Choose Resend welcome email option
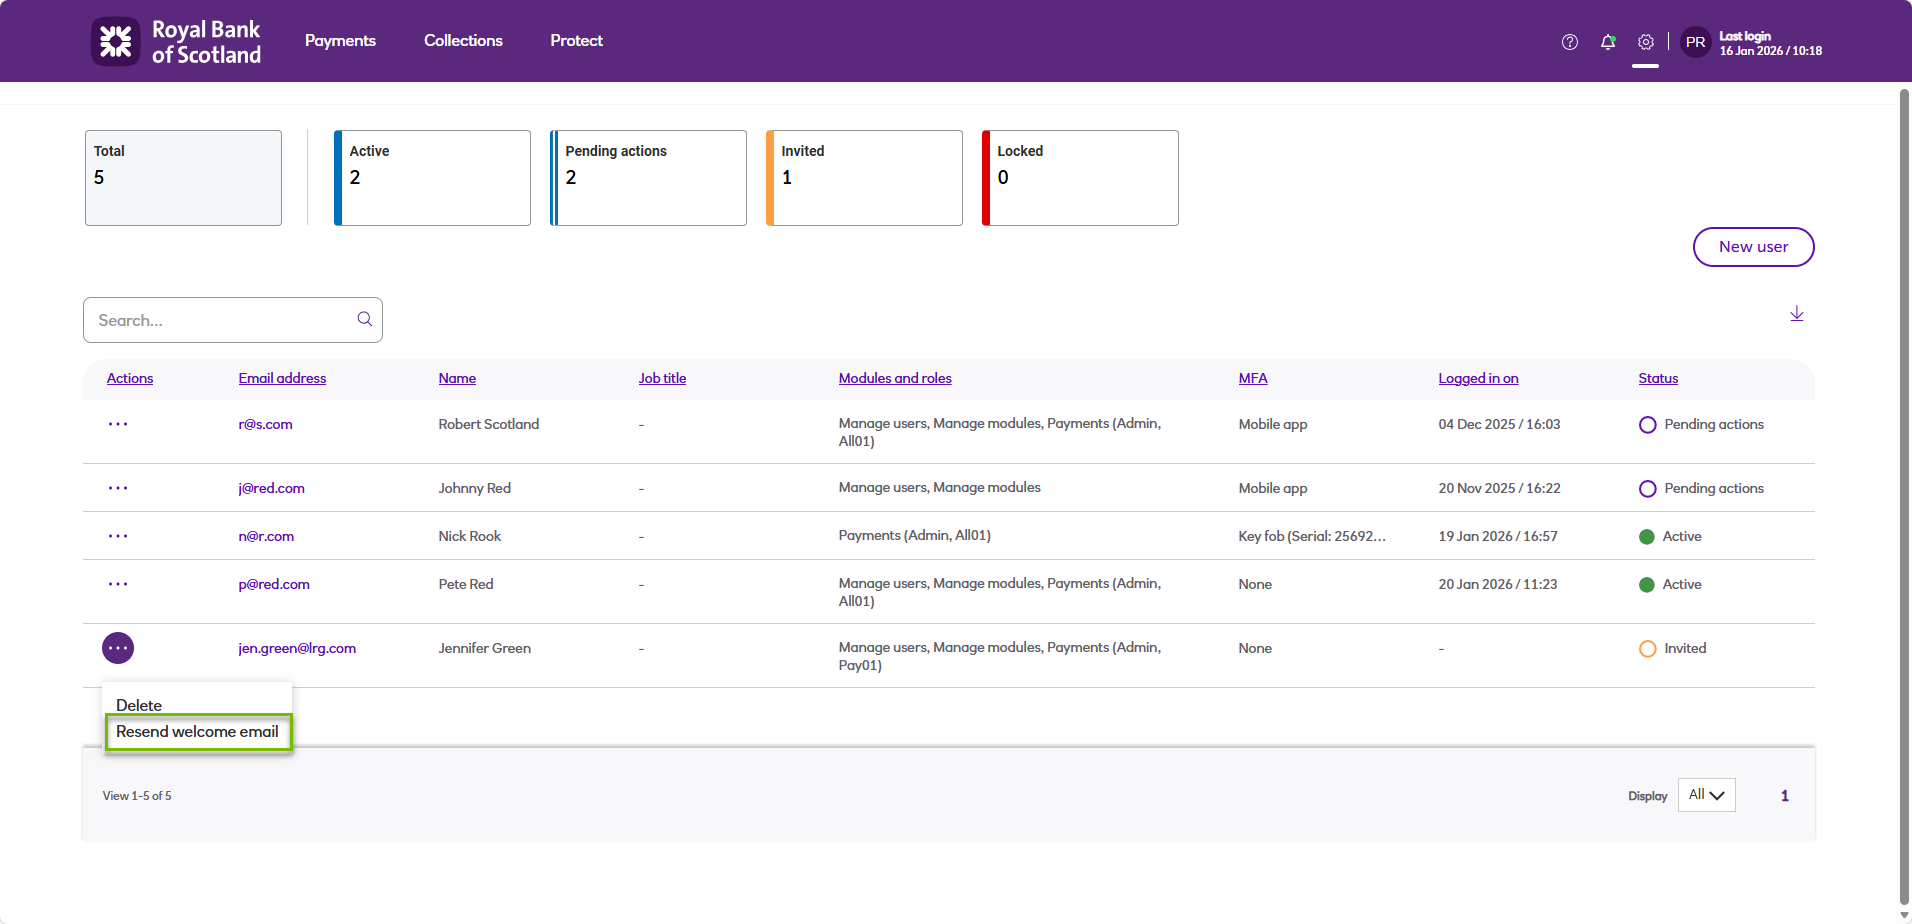 click(198, 732)
